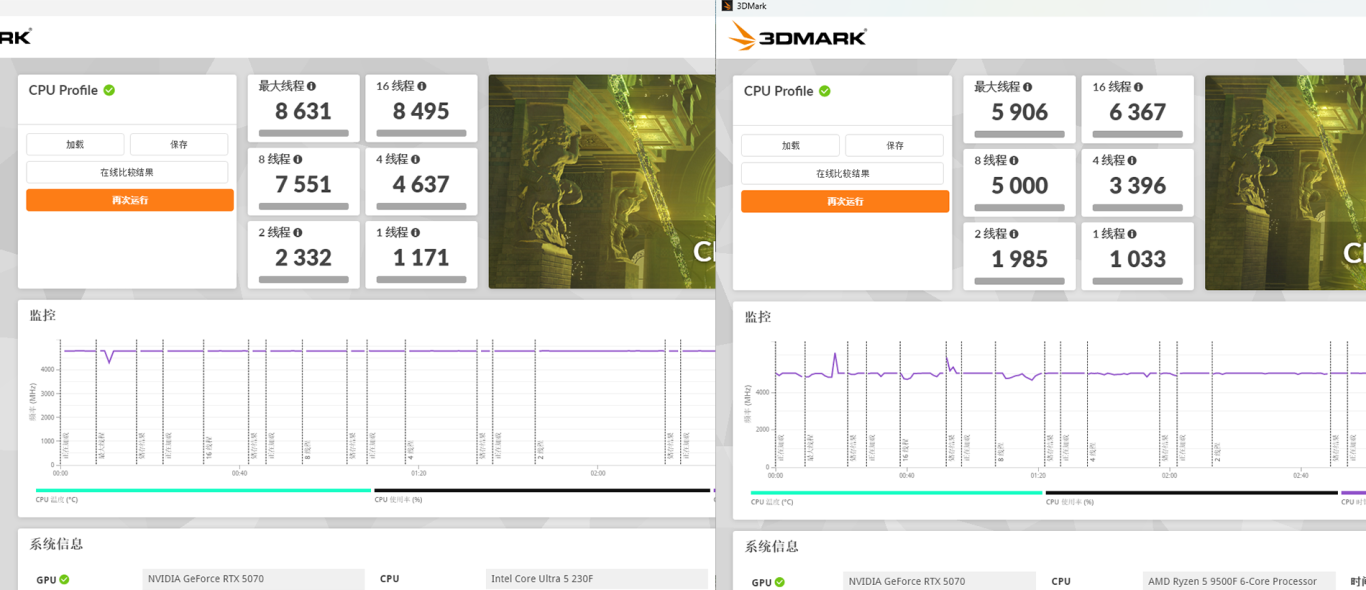The image size is (1366, 590).
Task: Click 加载 button in the Intel window
Action: tap(75, 144)
